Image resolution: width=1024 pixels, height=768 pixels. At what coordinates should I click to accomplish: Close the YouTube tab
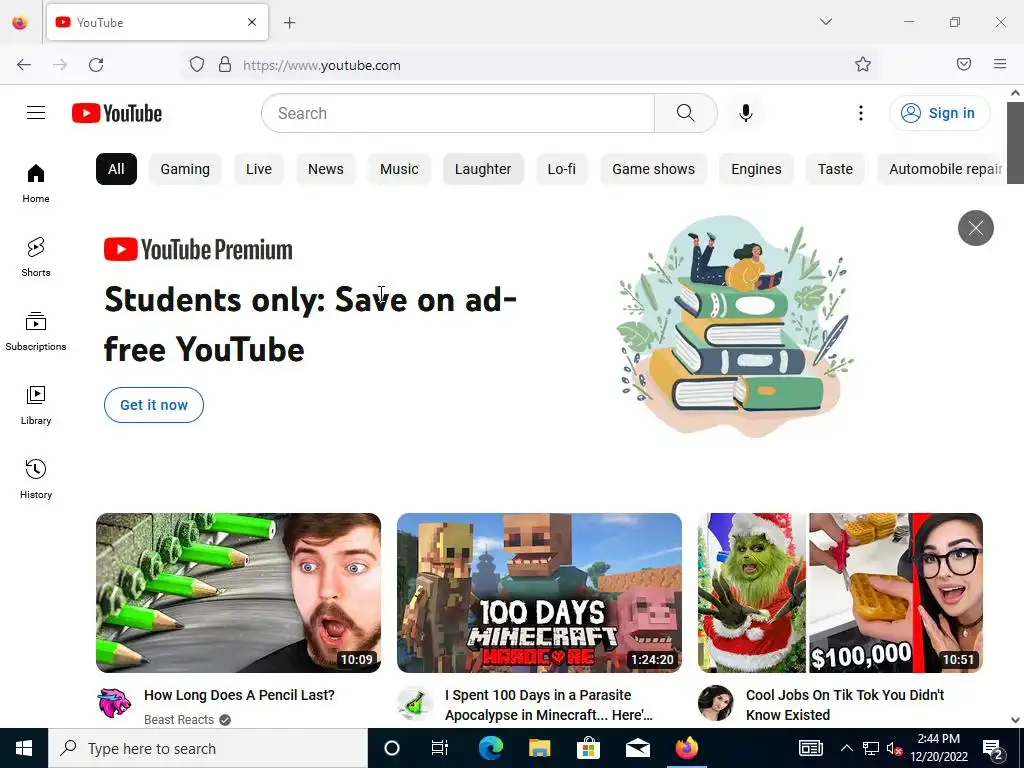pos(252,22)
